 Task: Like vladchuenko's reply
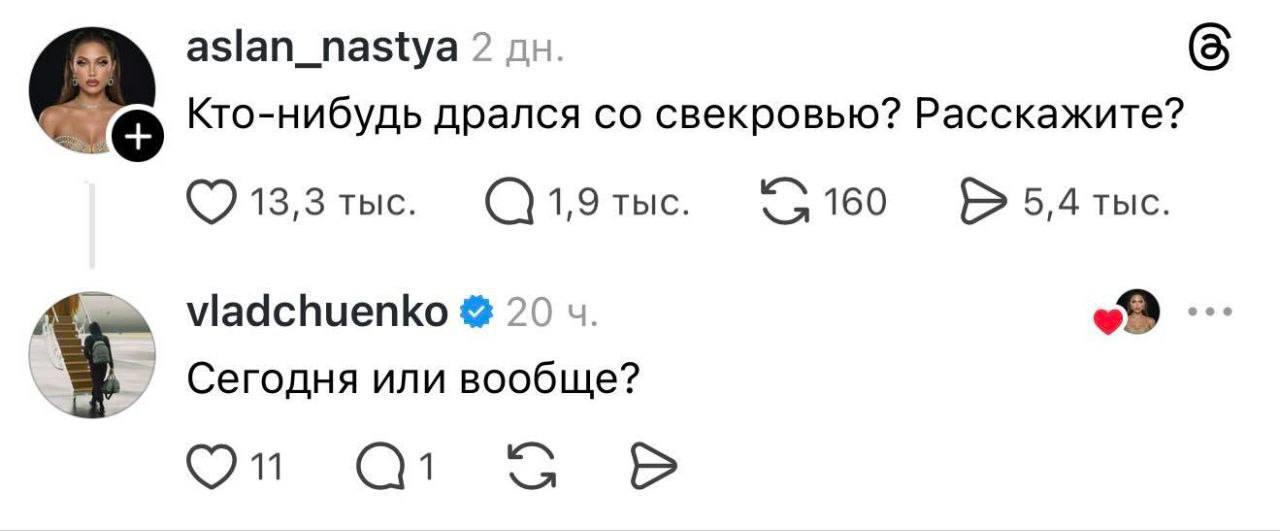208,466
